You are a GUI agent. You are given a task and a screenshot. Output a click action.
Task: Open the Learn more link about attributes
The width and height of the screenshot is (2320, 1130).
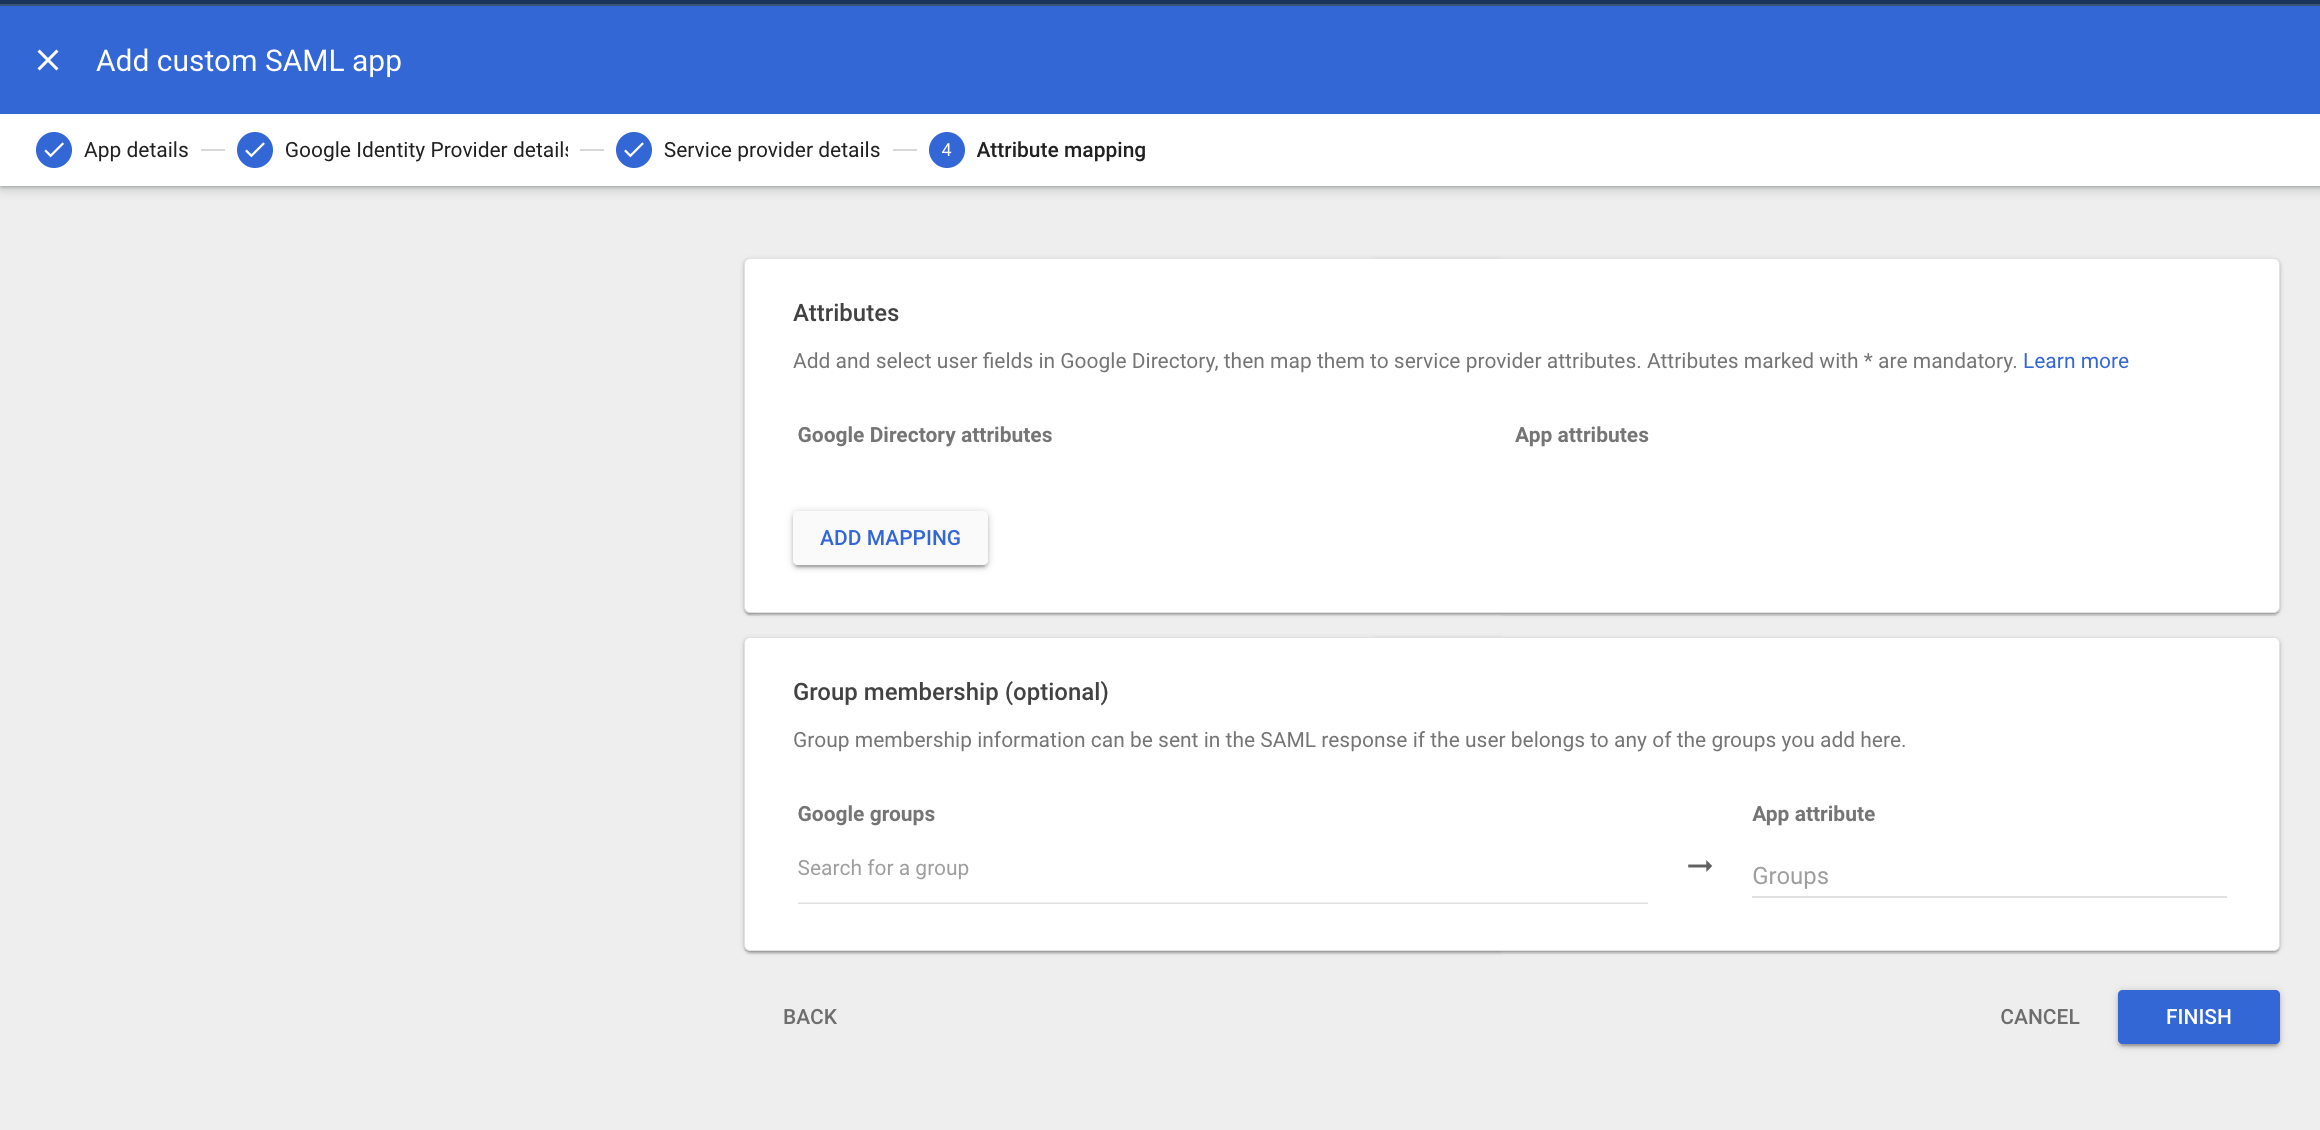tap(2076, 360)
